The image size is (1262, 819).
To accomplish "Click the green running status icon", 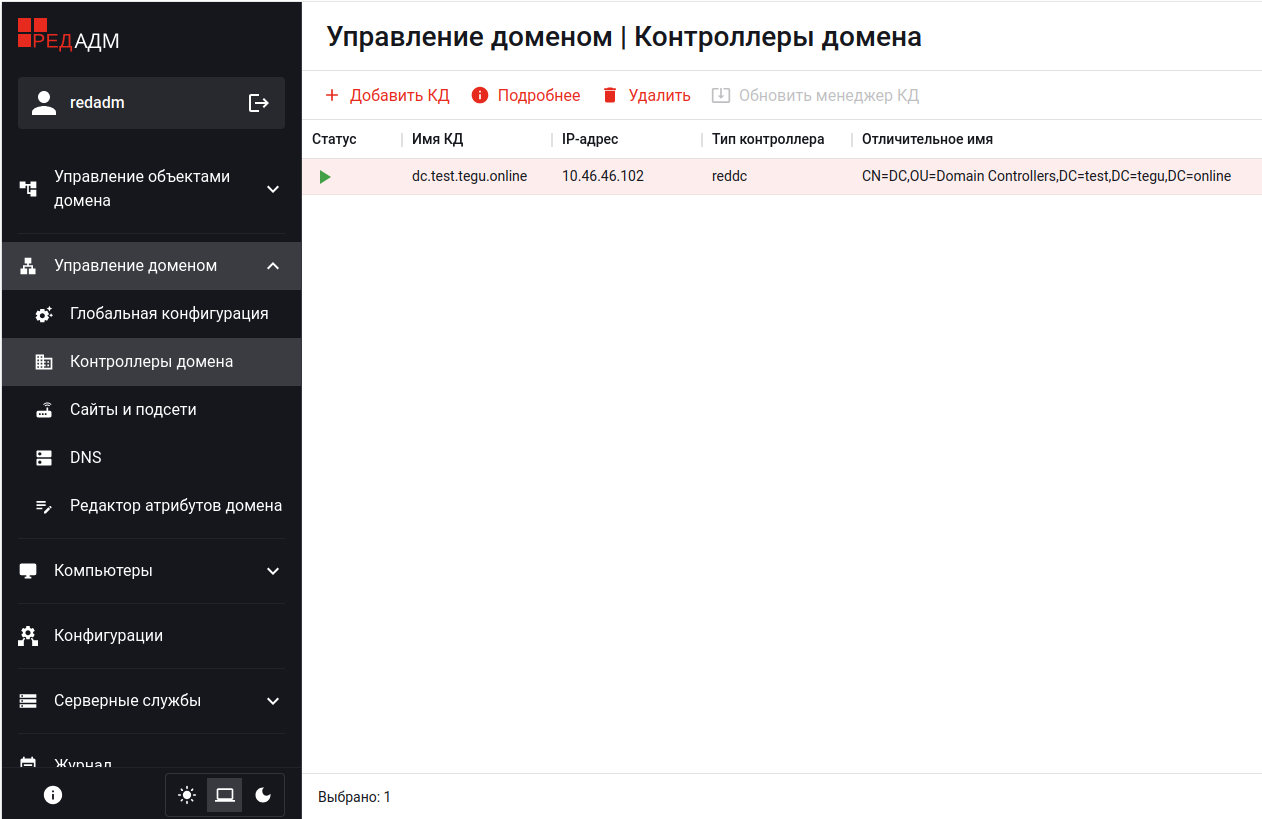I will (325, 177).
